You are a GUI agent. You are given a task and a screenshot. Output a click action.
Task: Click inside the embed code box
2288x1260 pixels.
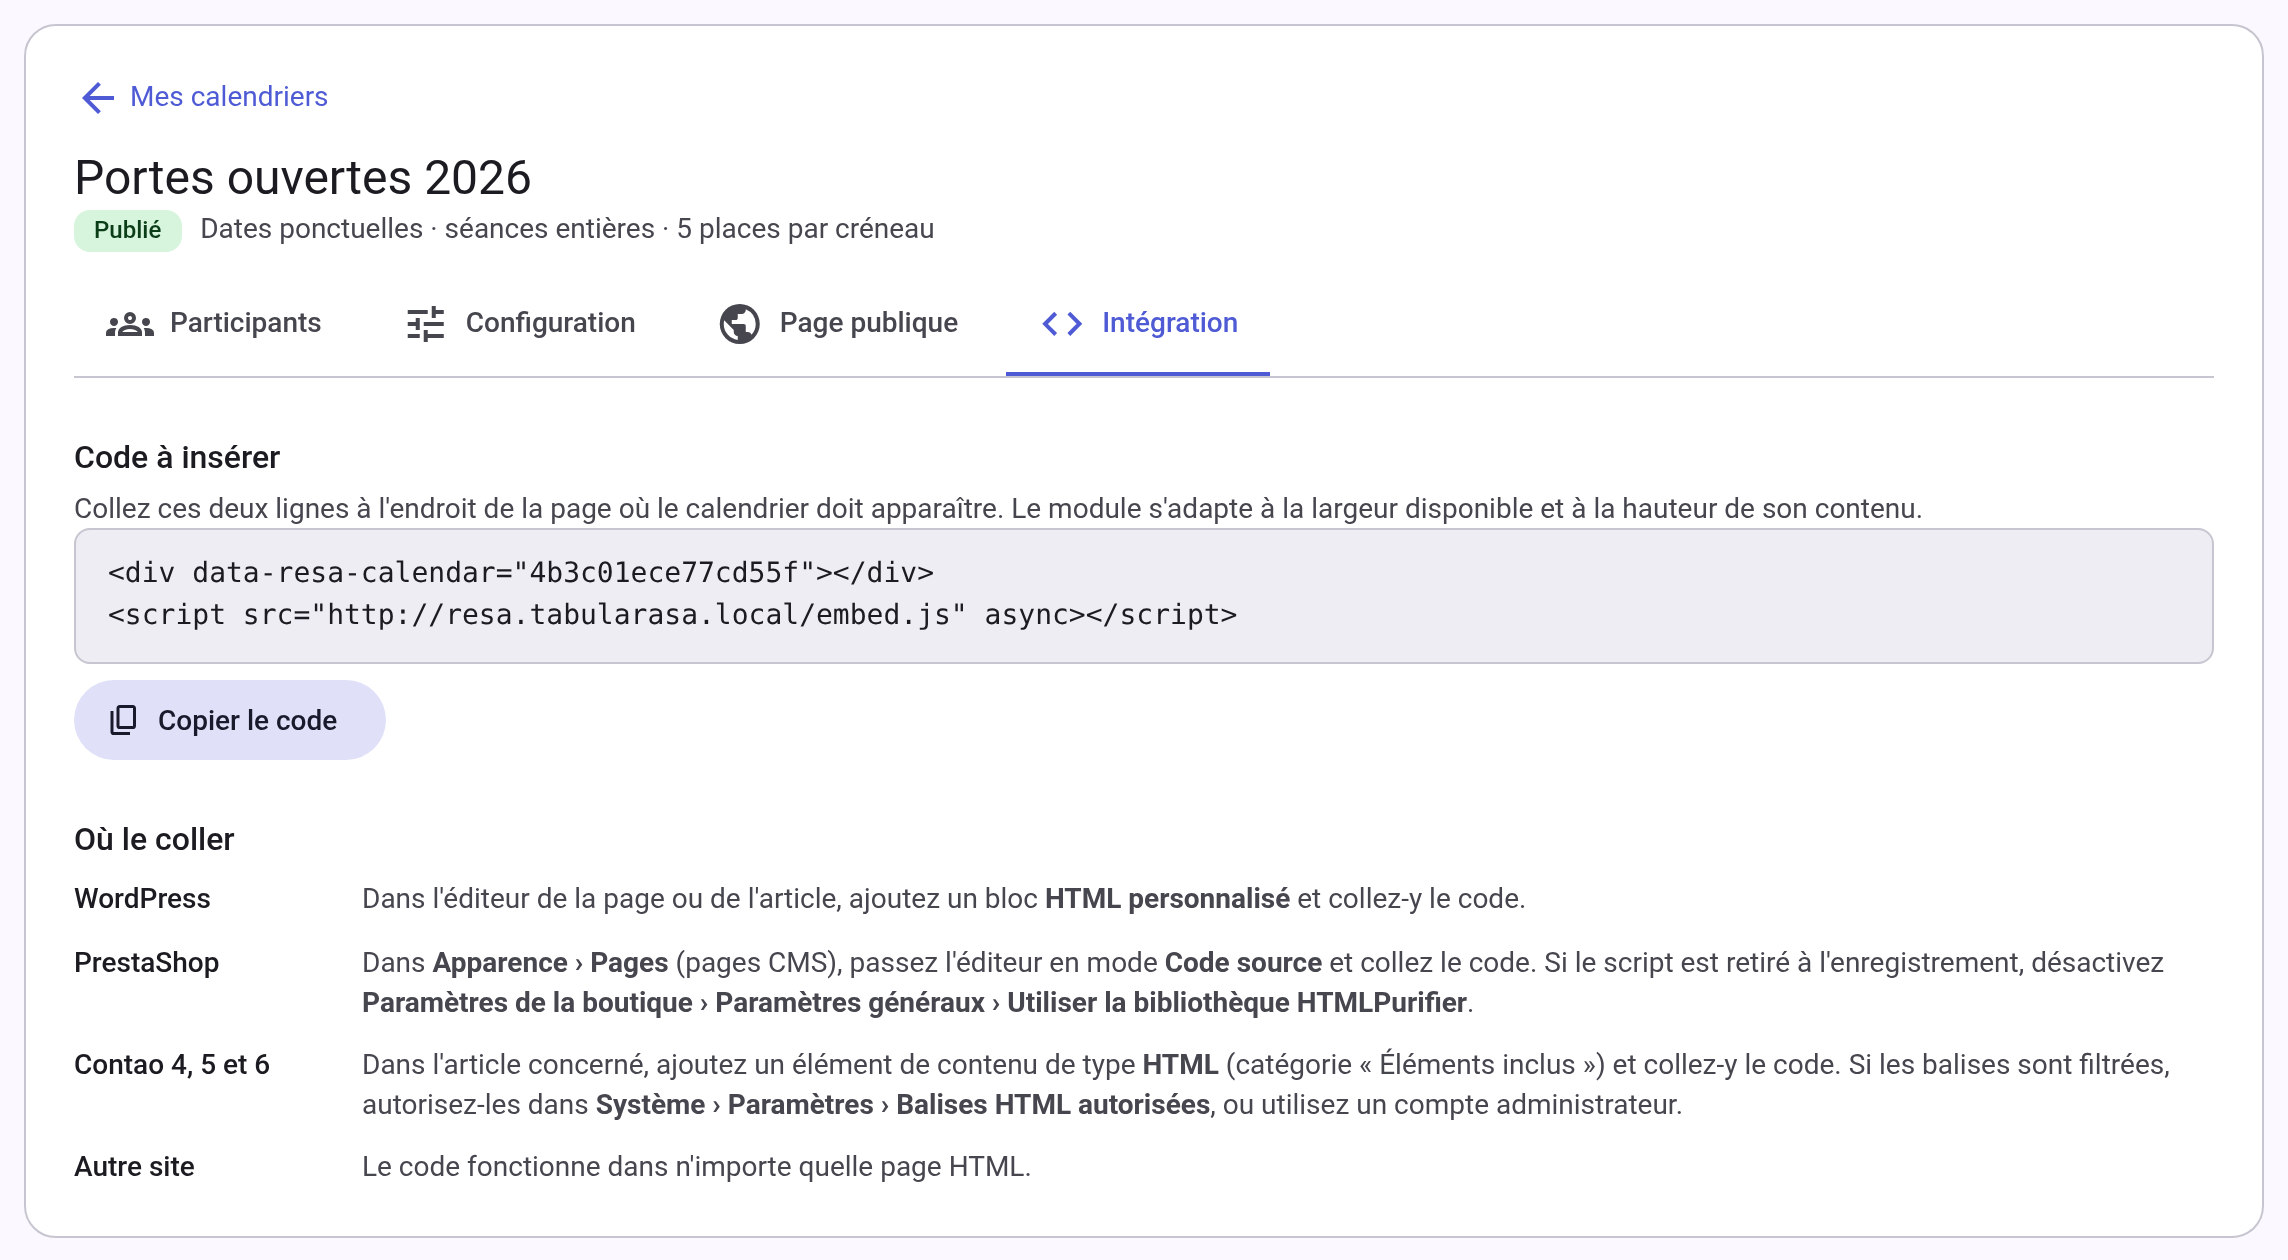[x=1143, y=596]
